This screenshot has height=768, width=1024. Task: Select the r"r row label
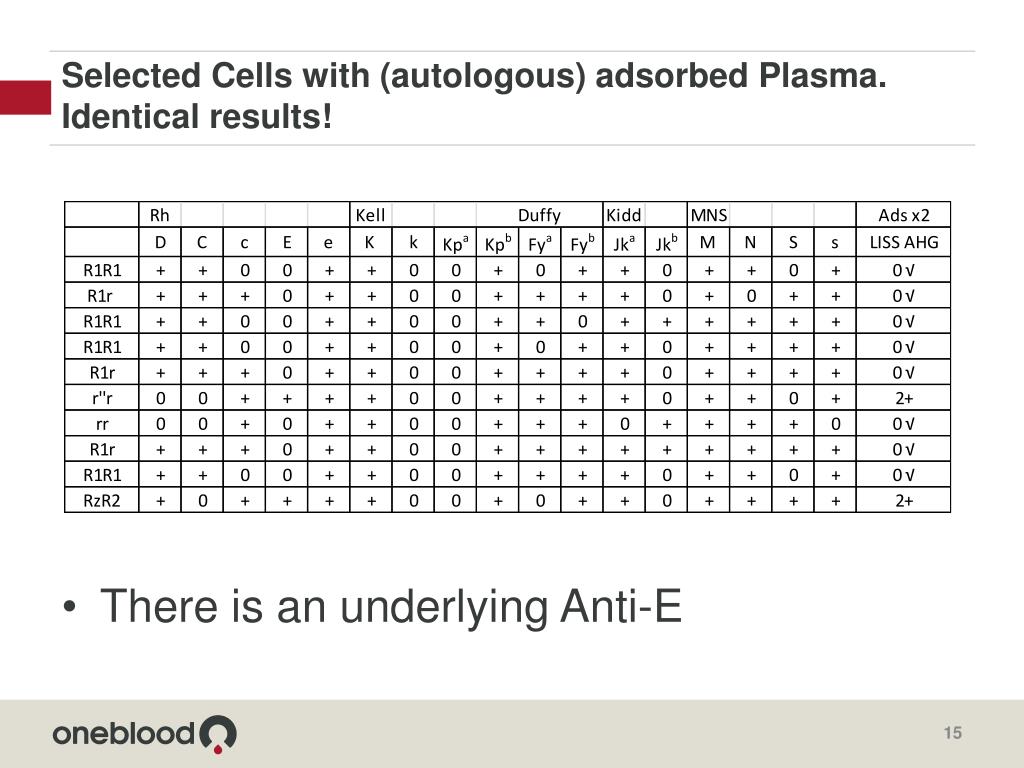click(x=102, y=398)
